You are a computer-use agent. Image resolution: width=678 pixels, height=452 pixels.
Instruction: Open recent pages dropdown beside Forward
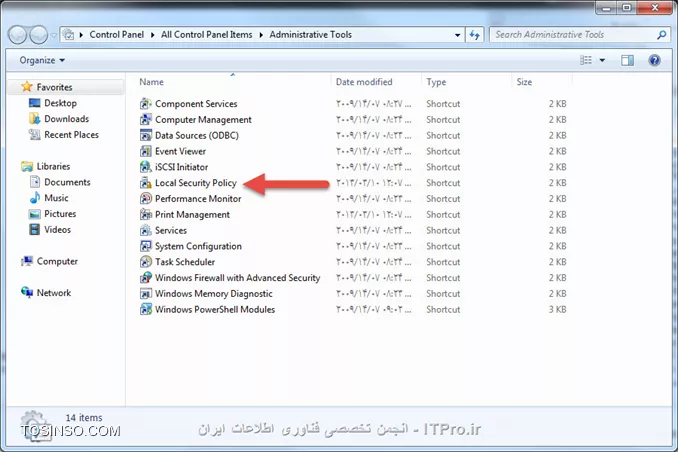click(54, 35)
